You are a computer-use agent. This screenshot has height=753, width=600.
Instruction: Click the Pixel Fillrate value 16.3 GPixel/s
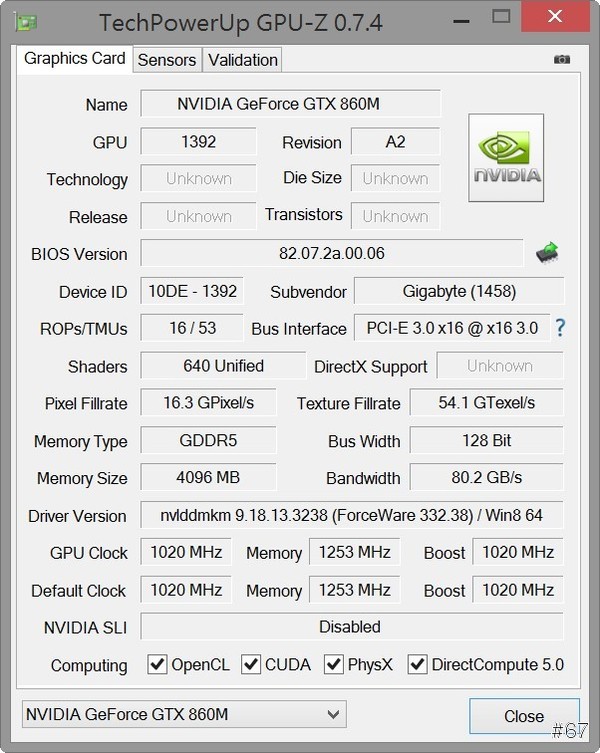click(208, 402)
